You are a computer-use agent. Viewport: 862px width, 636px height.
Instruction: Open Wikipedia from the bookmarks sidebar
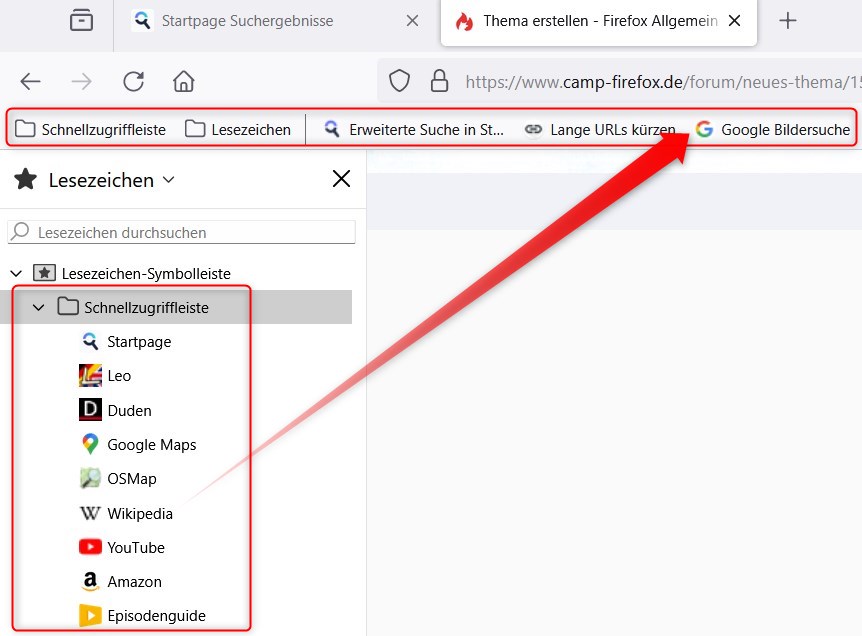tap(139, 513)
